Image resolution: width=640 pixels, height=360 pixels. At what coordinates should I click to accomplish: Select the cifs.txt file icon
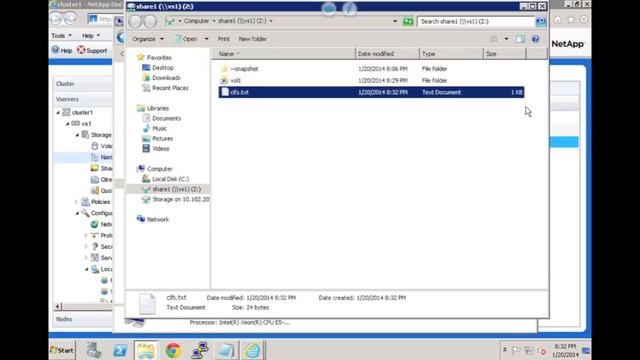coord(224,92)
